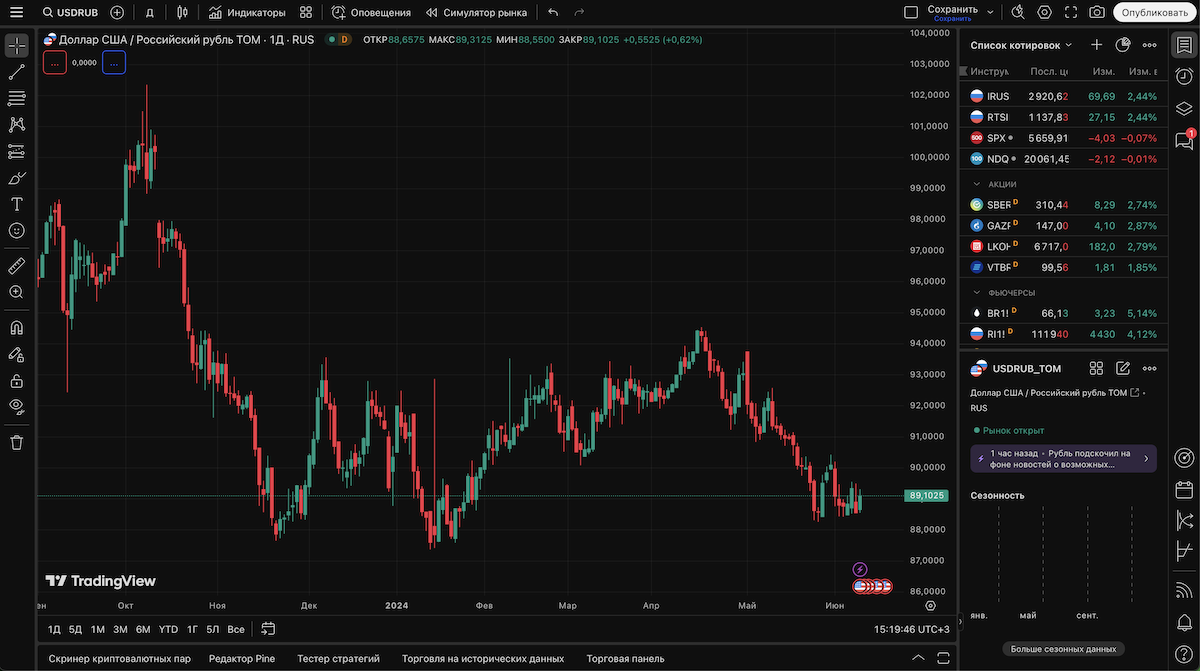Collapse the ФЬЮЧЕРСЫ watchlist section

[977, 293]
